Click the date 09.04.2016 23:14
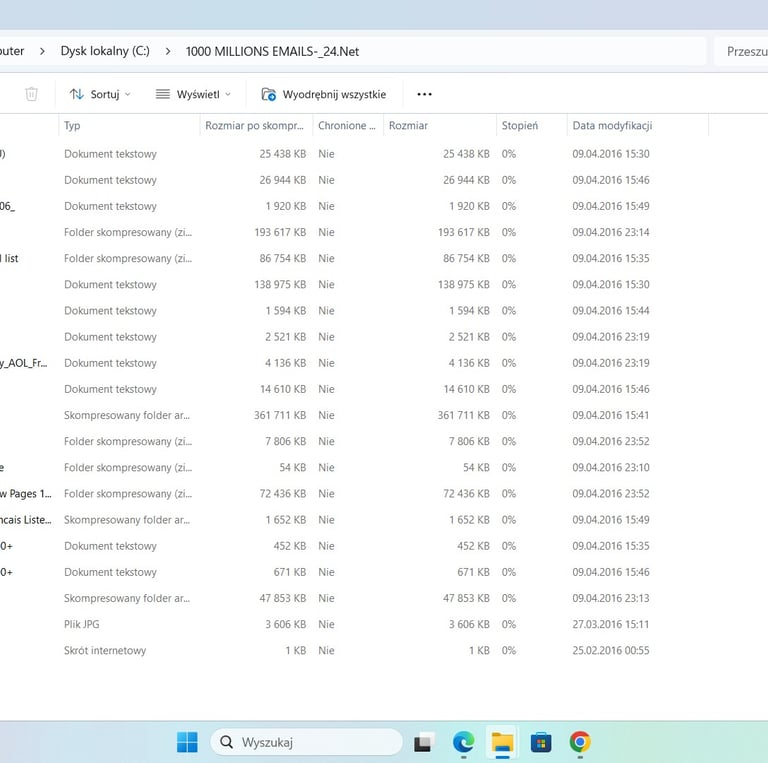 (x=610, y=232)
